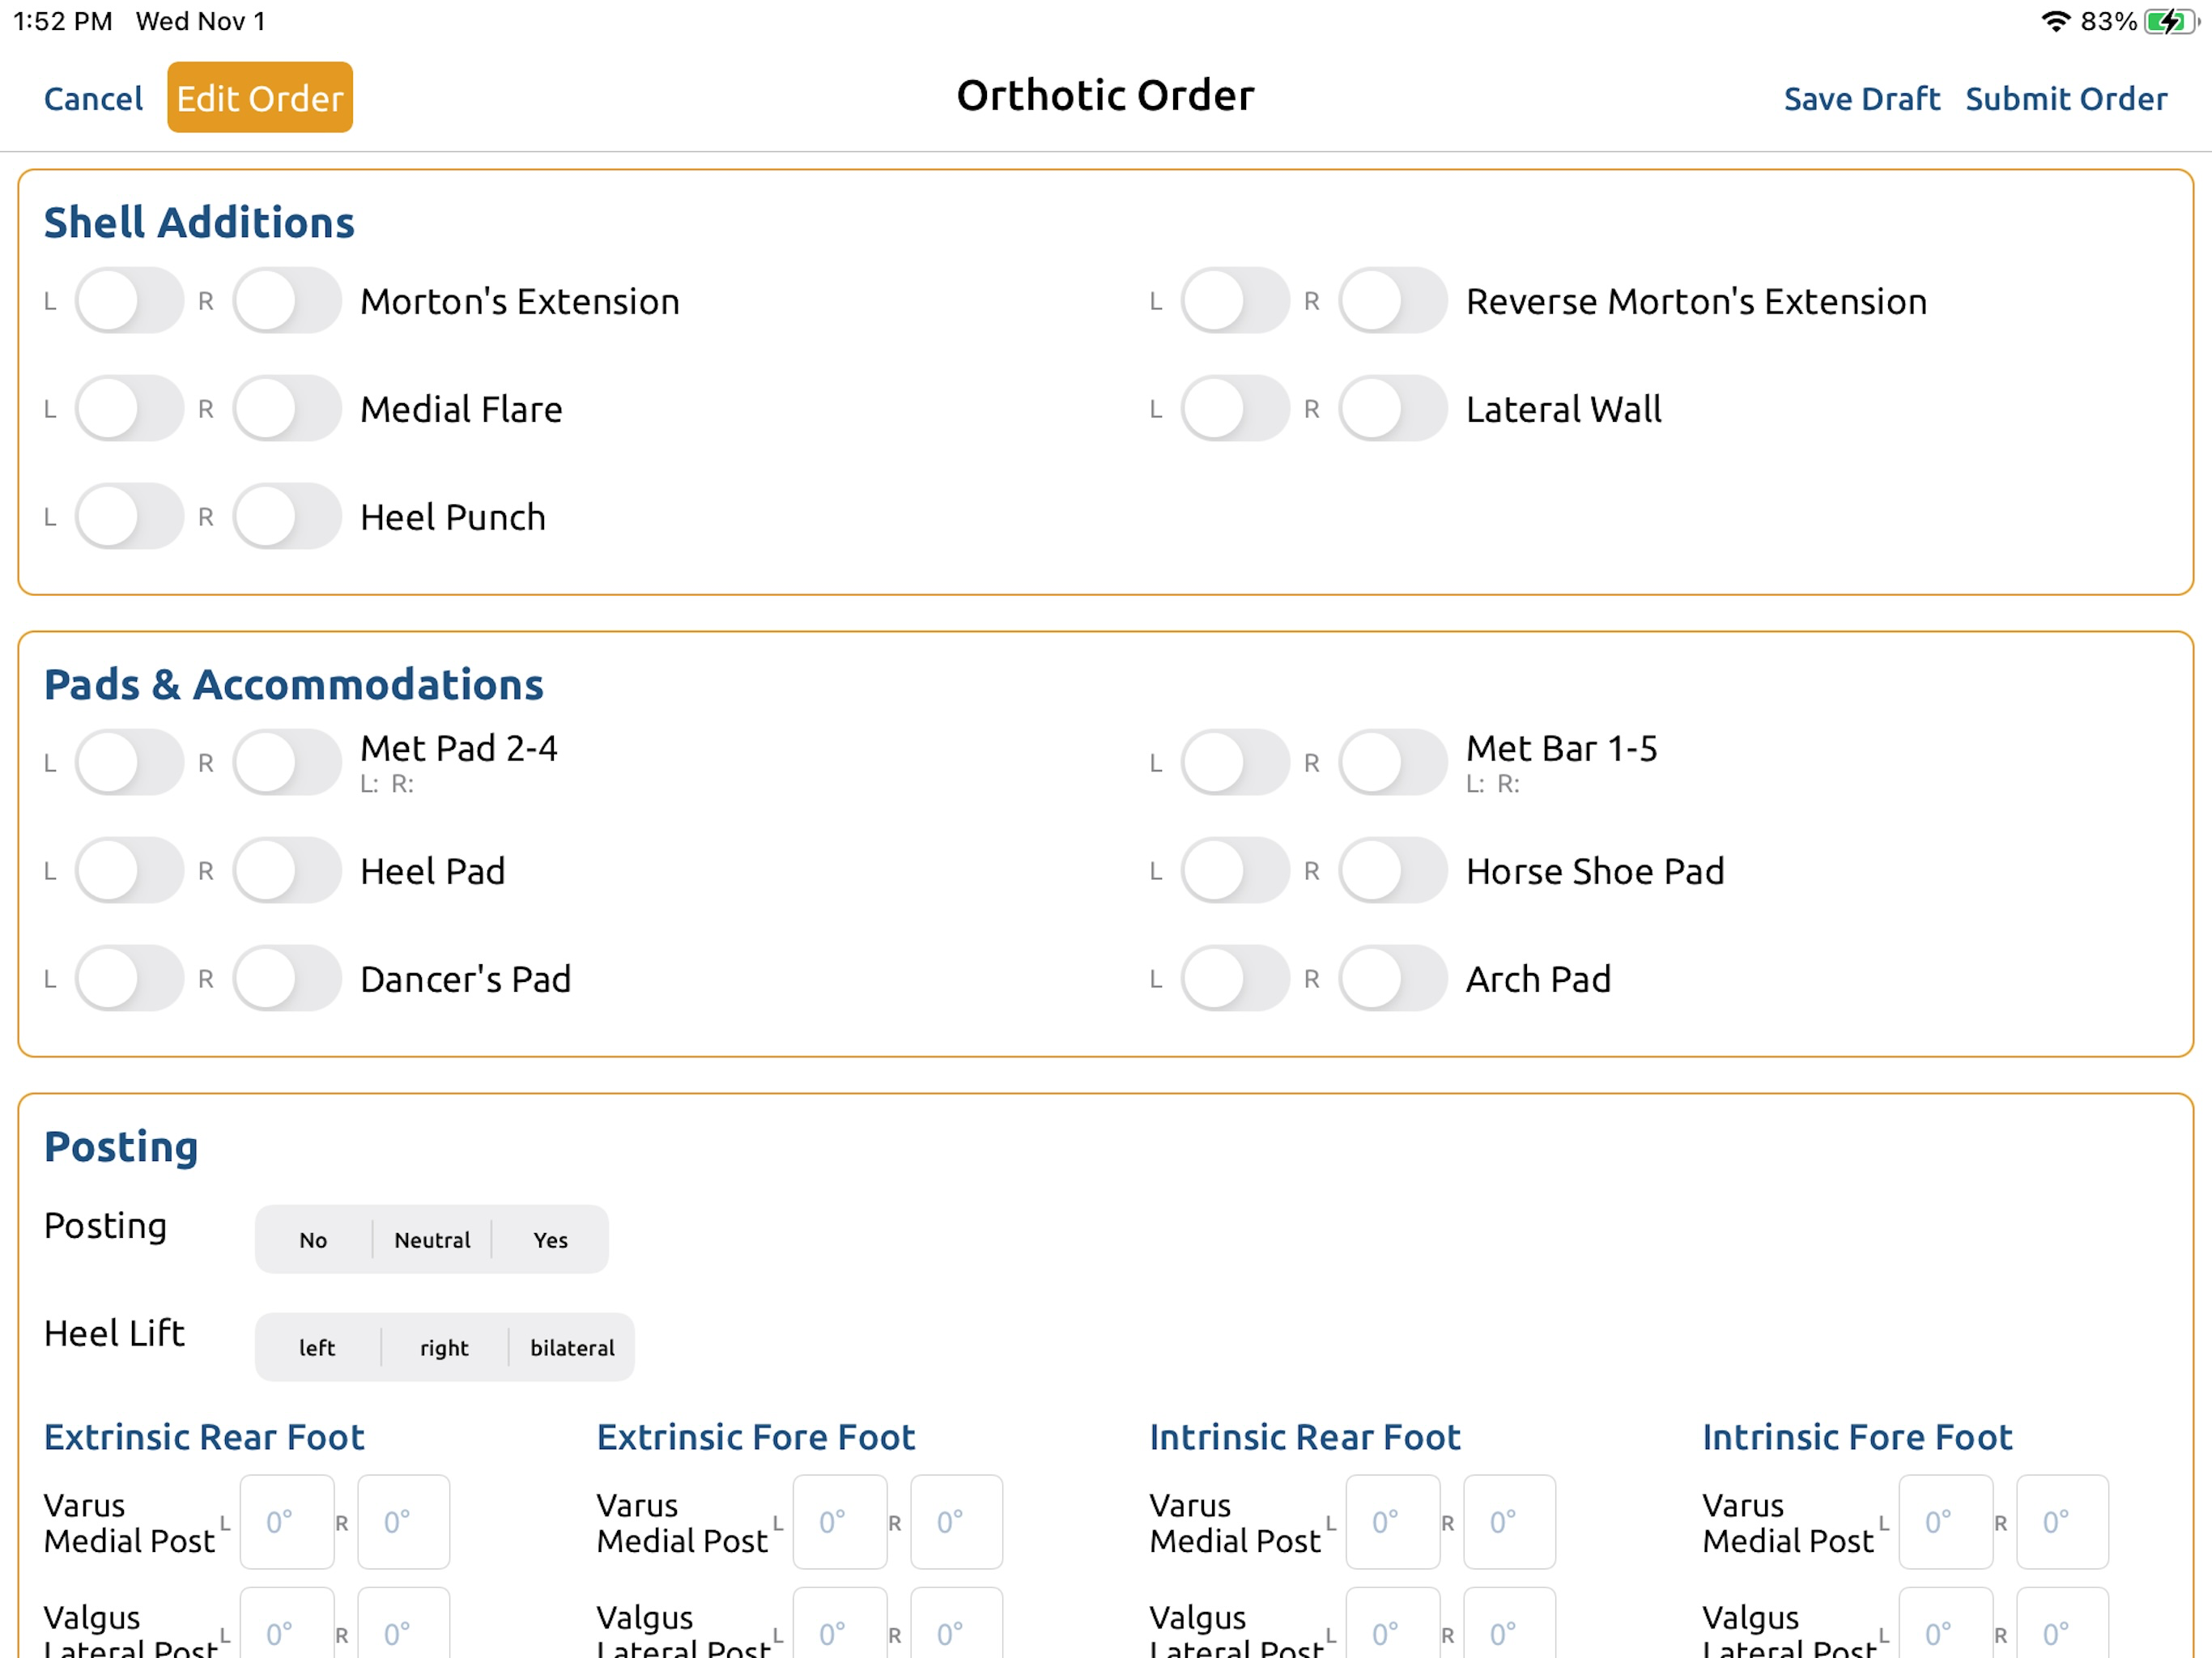Enable left Dancer's Pad switch
The width and height of the screenshot is (2212, 1658).
pyautogui.click(x=129, y=978)
